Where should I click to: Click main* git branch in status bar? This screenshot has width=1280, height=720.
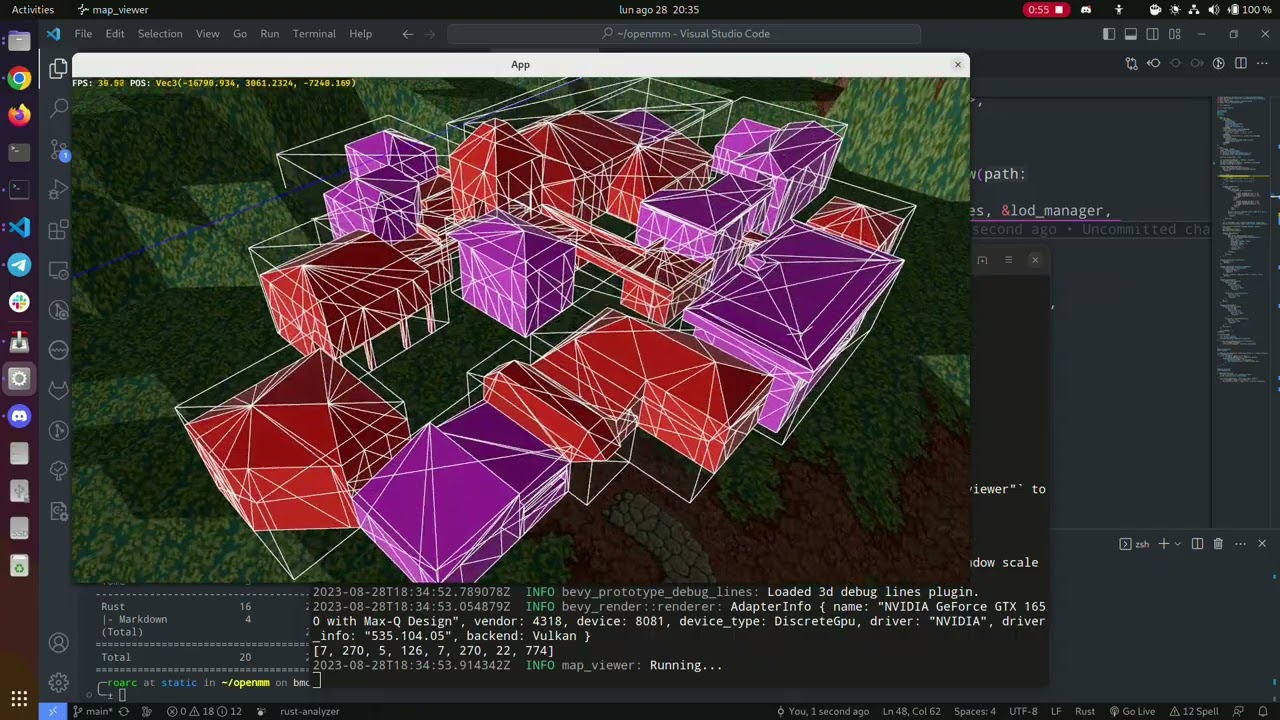click(92, 711)
